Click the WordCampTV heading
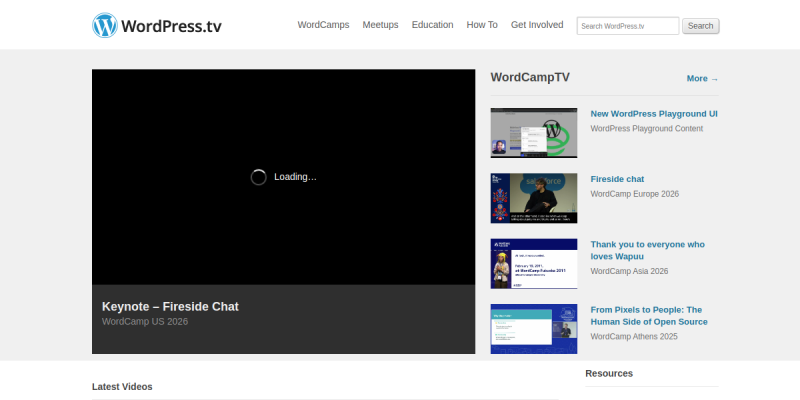This screenshot has height=400, width=800. 530,78
